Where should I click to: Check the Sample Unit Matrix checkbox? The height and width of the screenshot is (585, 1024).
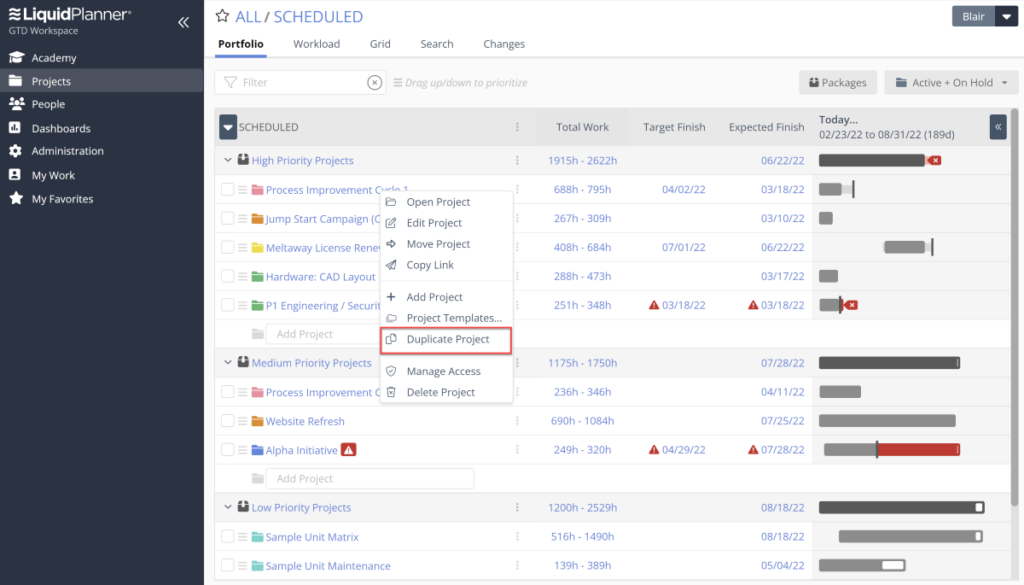coord(227,536)
